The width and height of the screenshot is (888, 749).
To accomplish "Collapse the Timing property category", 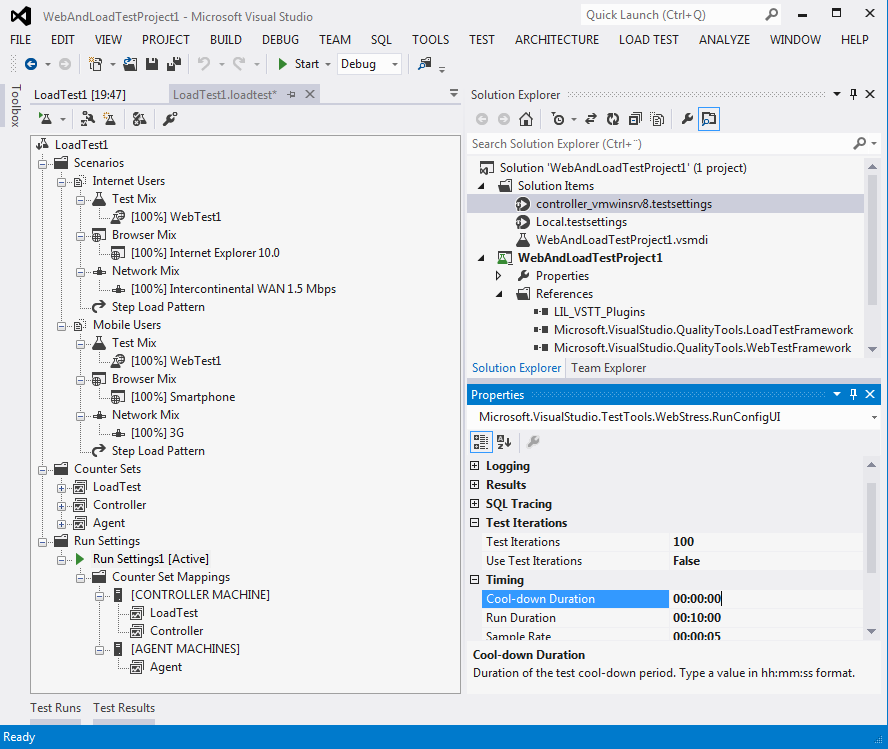I will [475, 580].
